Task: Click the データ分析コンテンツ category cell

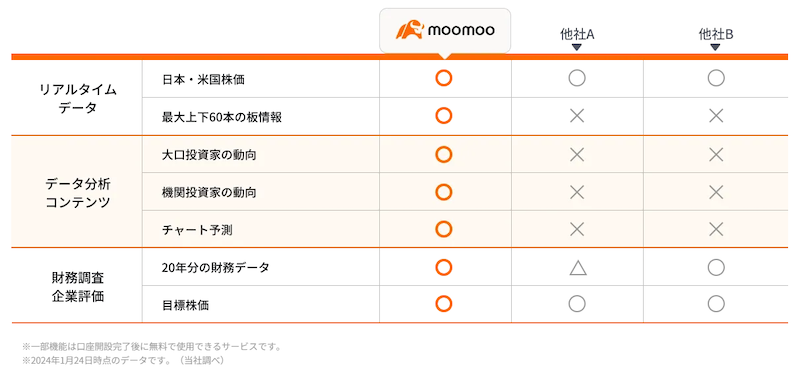Action: (x=77, y=192)
